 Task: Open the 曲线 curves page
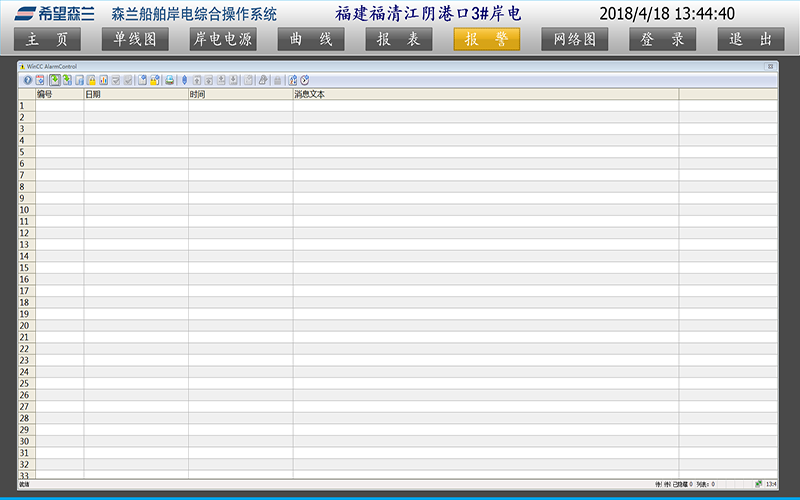[x=311, y=39]
